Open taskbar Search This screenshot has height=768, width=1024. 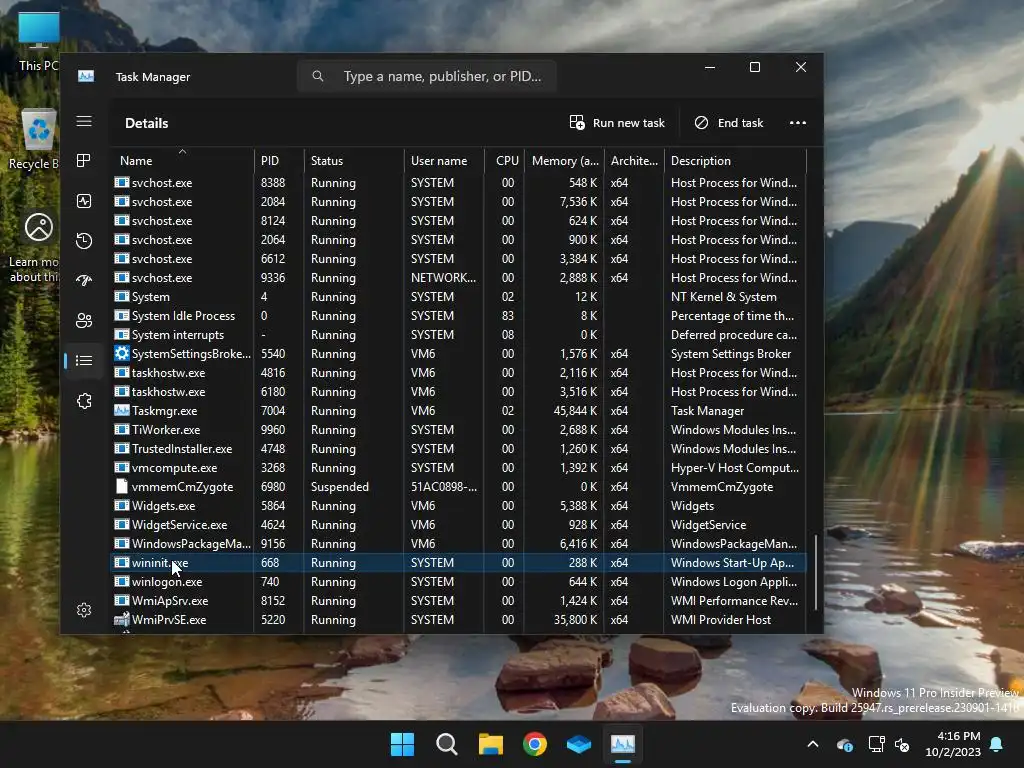click(x=447, y=744)
